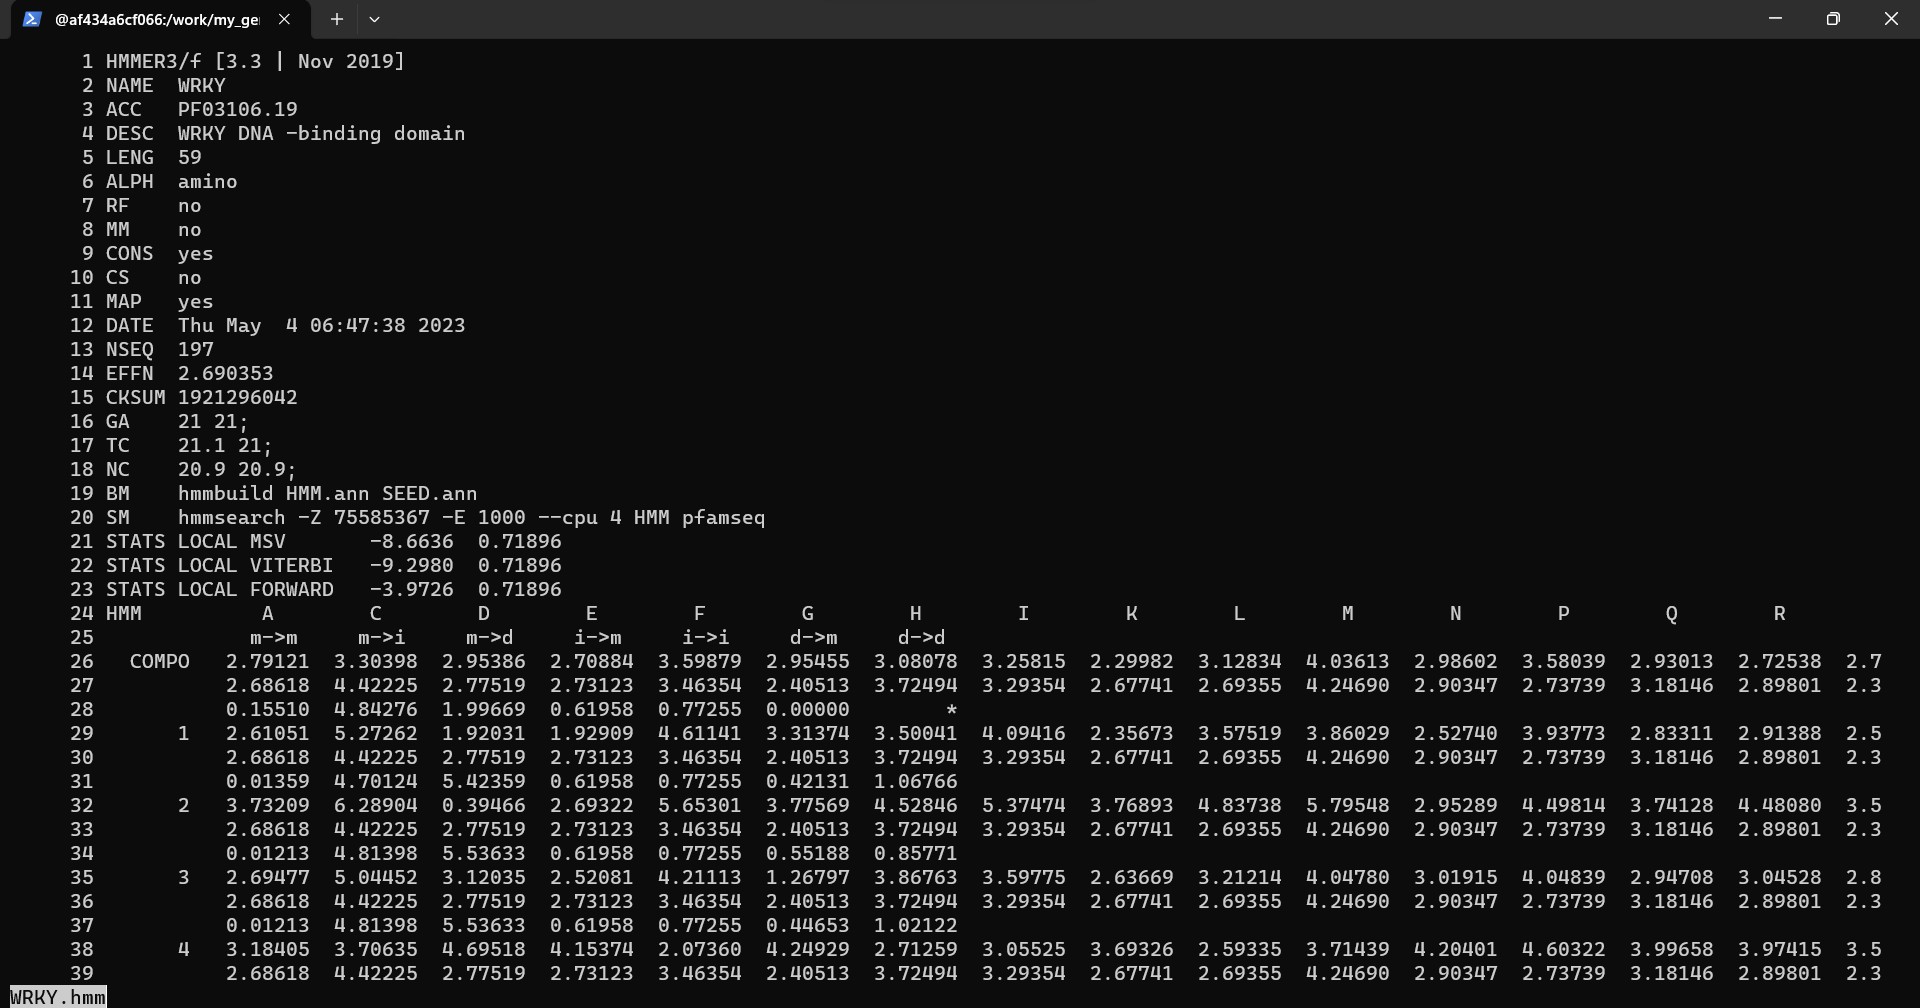Click the PowerShell icon on the terminal tab
This screenshot has width=1920, height=1008.
32,19
